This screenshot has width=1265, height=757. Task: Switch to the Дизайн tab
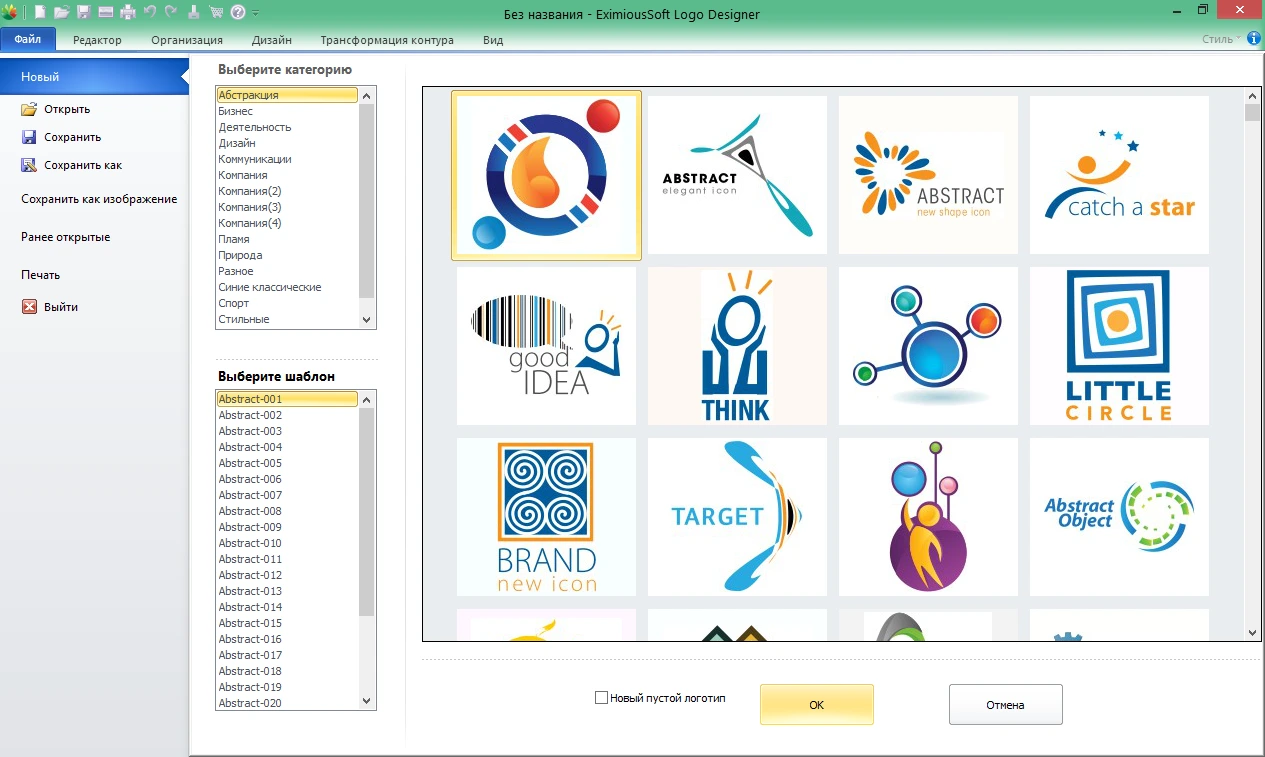pos(272,40)
